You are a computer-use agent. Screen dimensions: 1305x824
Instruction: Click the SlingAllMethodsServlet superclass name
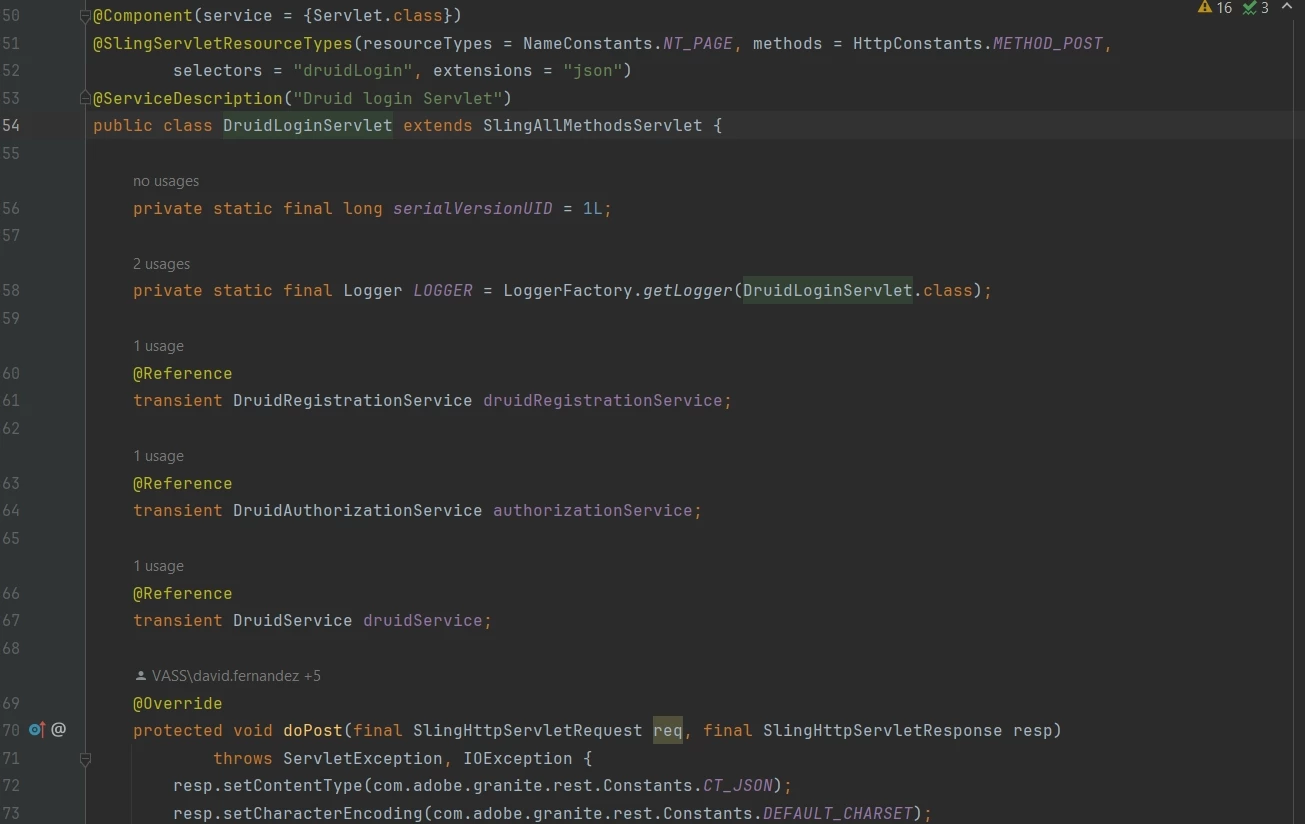pyautogui.click(x=593, y=126)
